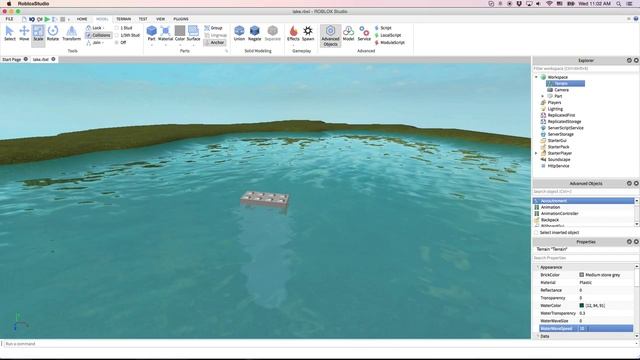Viewport: 640px width, 360px height.
Task: Select the Off snap option
Action: 121,42
